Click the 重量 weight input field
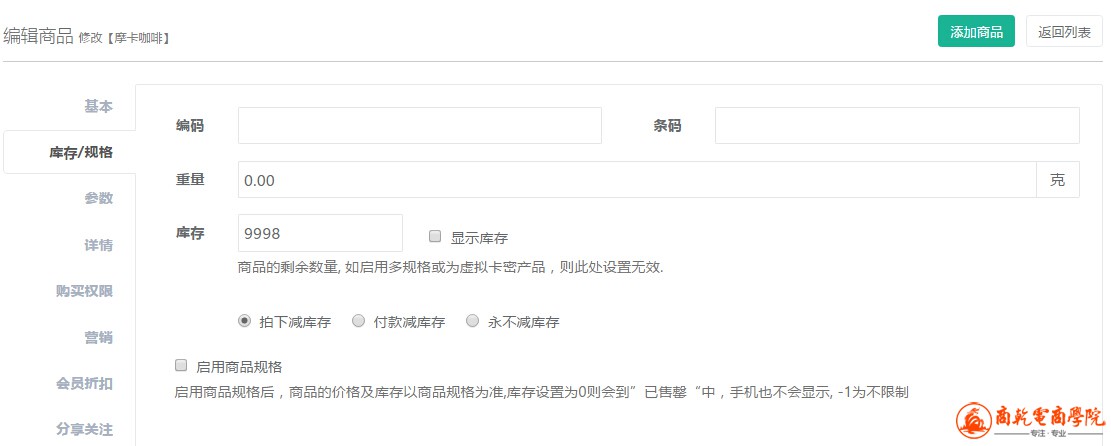Image resolution: width=1111 pixels, height=446 pixels. point(636,180)
